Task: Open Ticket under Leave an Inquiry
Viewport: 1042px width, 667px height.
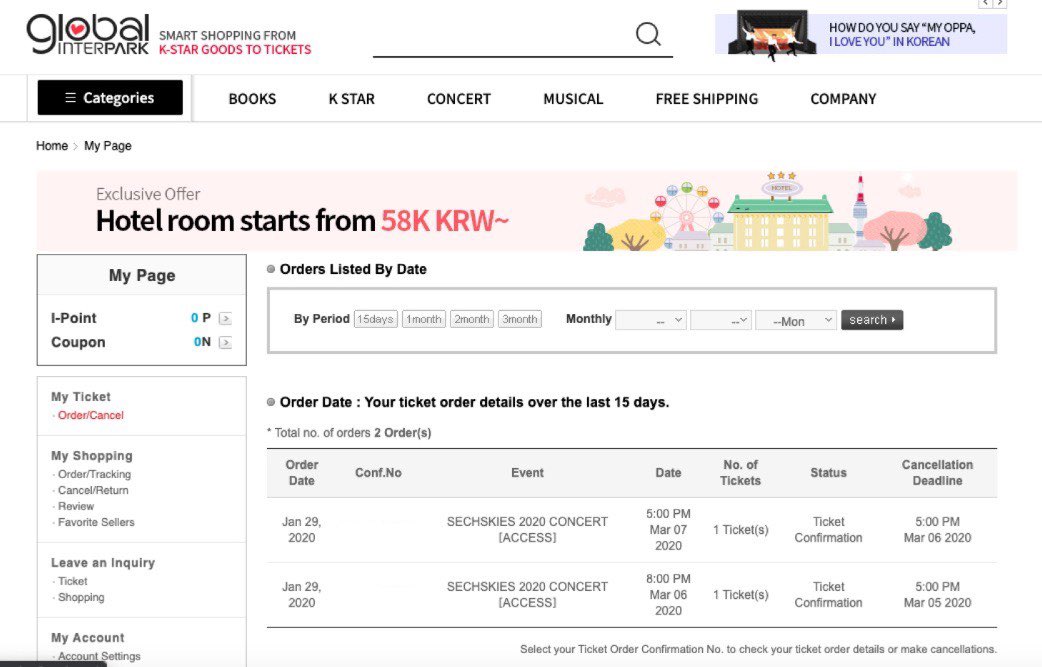Action: pyautogui.click(x=72, y=581)
